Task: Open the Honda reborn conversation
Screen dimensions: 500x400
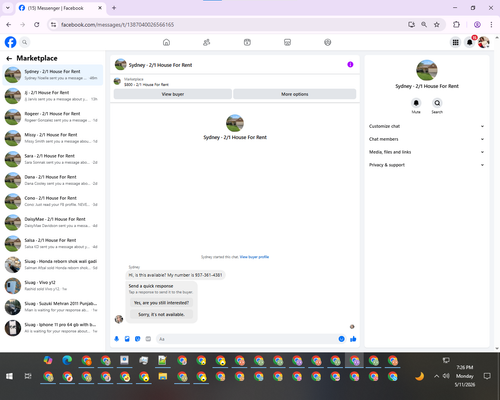Action: pyautogui.click(x=53, y=264)
